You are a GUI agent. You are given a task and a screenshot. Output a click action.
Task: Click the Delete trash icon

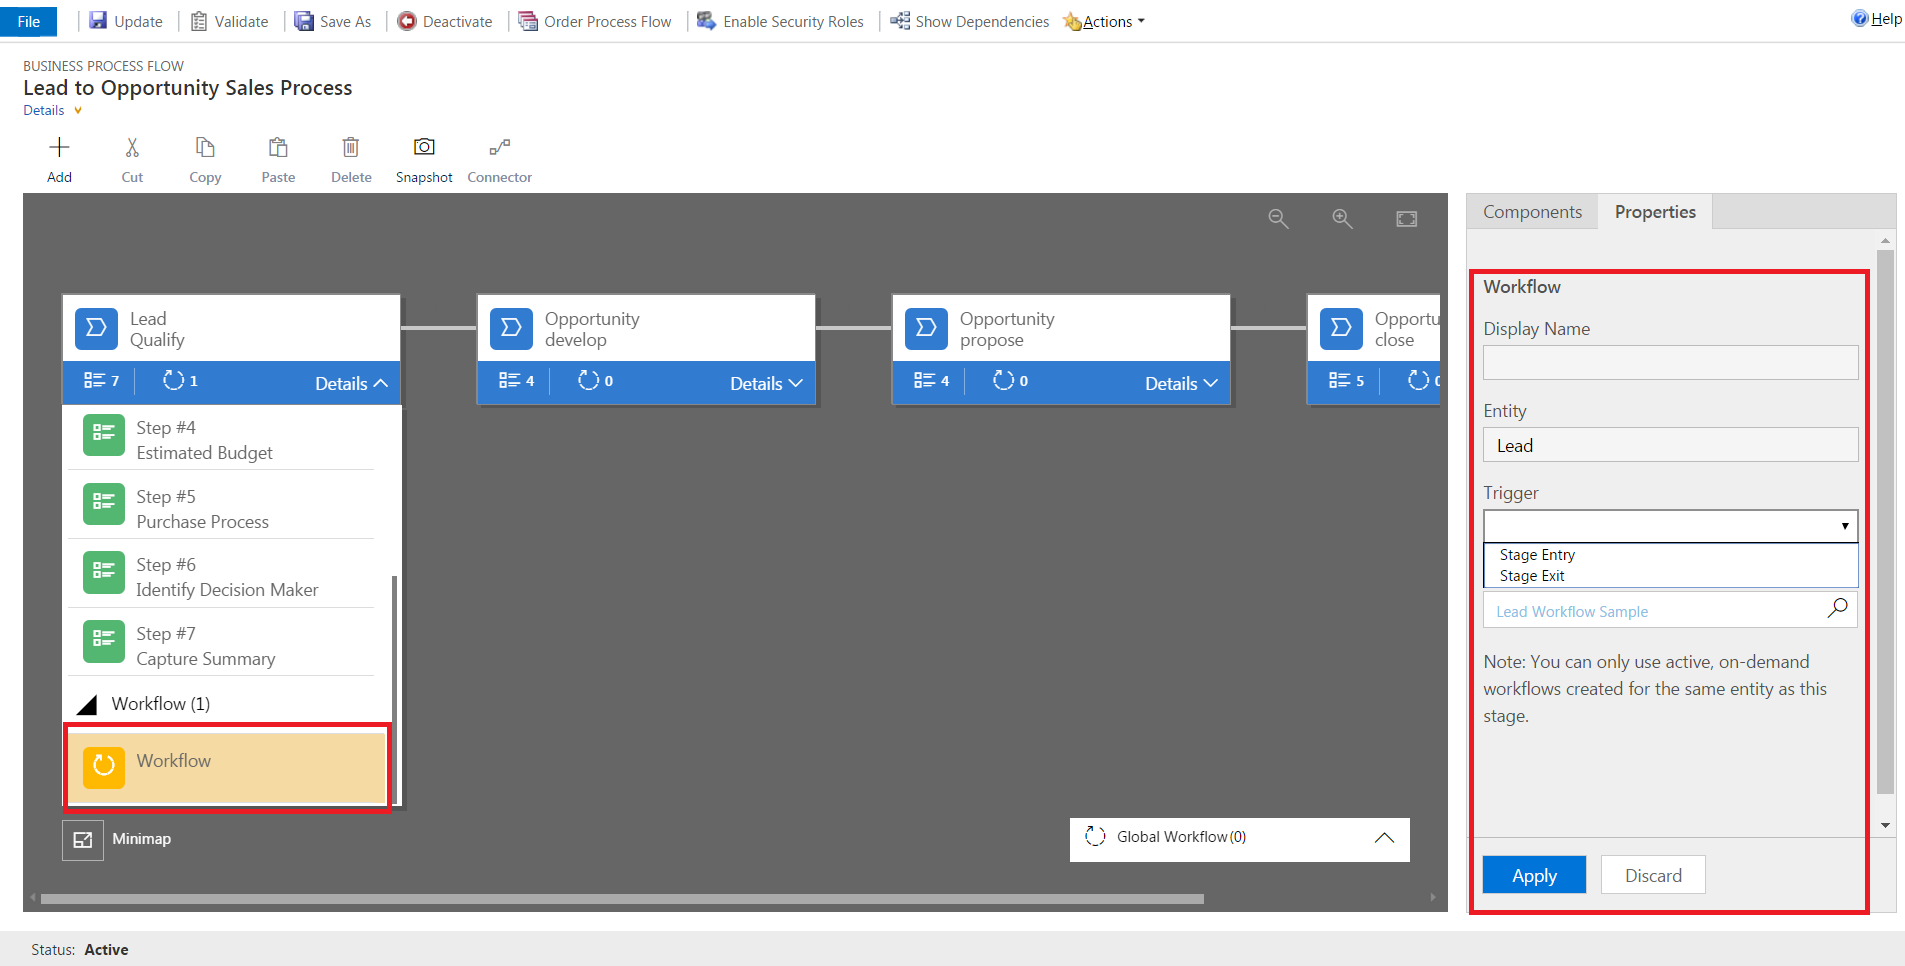(351, 148)
